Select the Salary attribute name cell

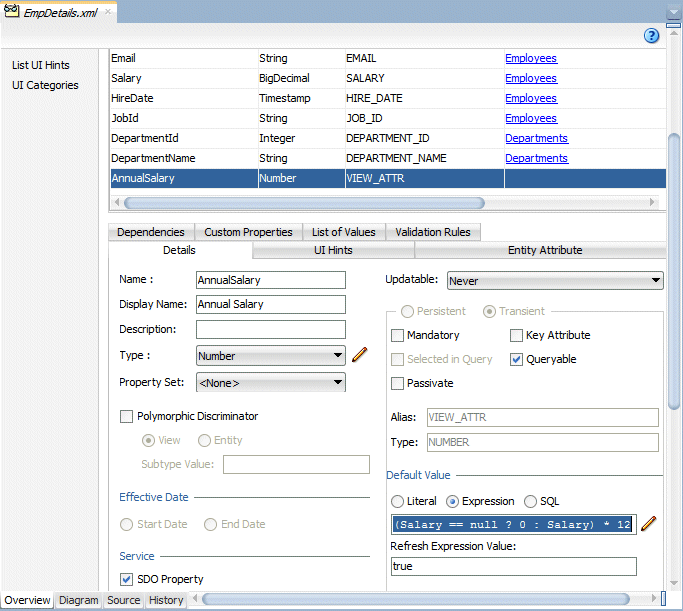point(184,78)
